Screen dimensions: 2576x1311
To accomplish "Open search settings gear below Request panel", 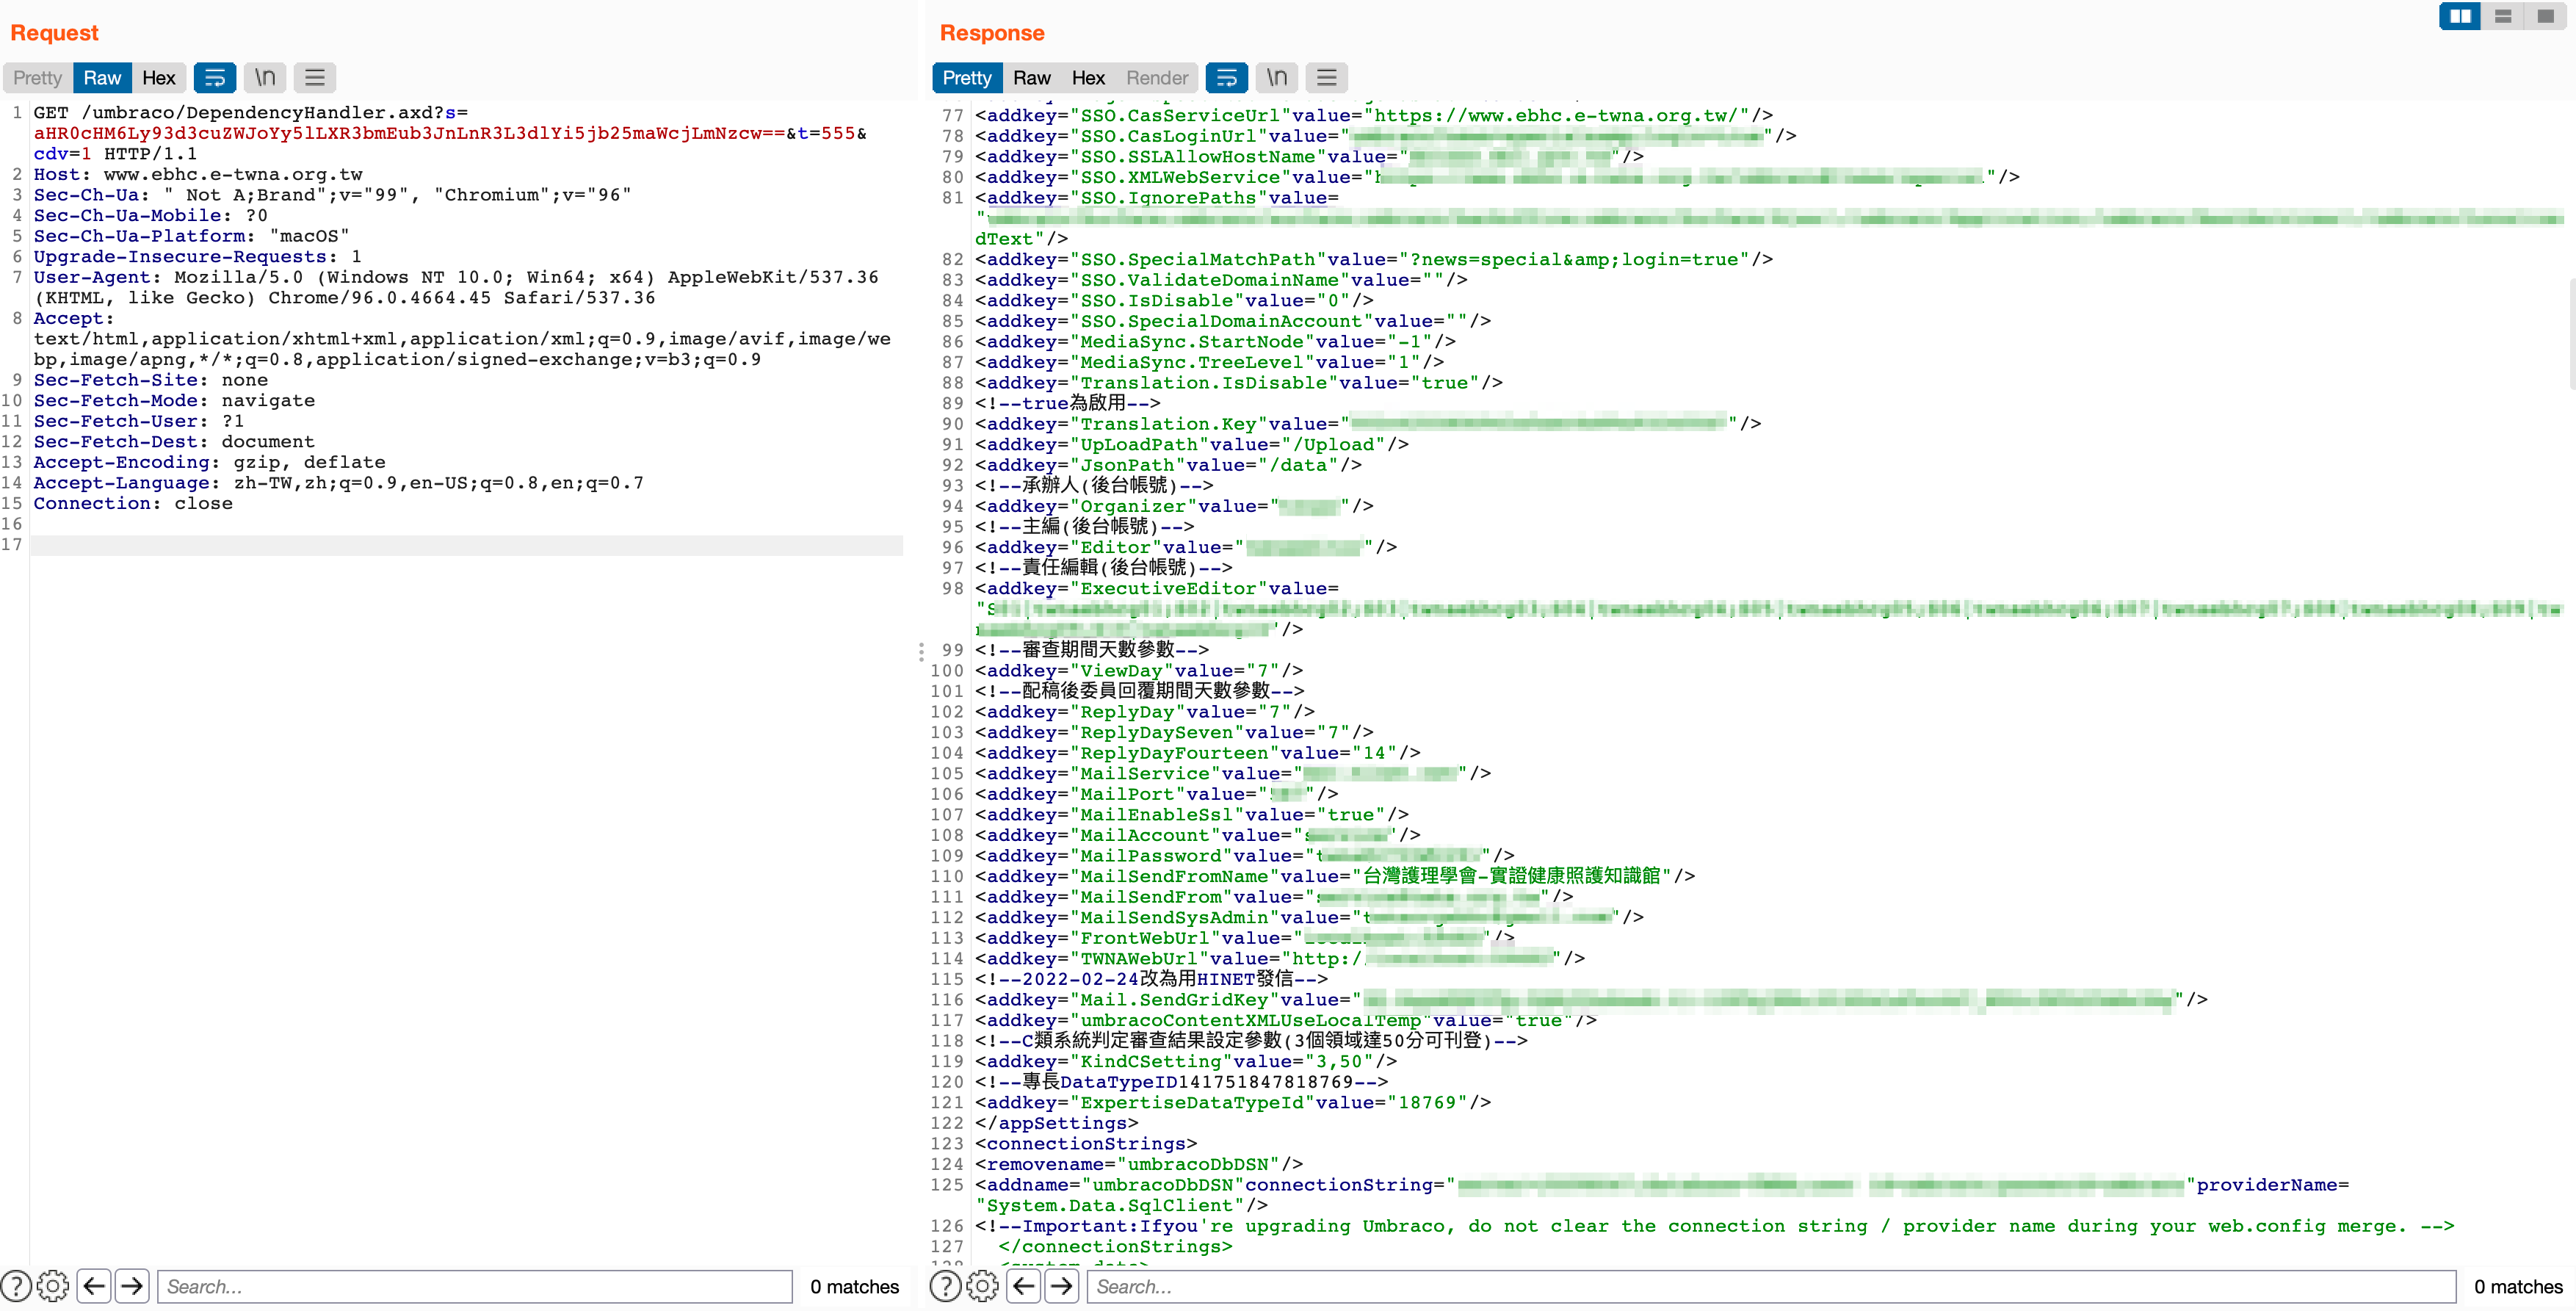I will pos(53,1286).
